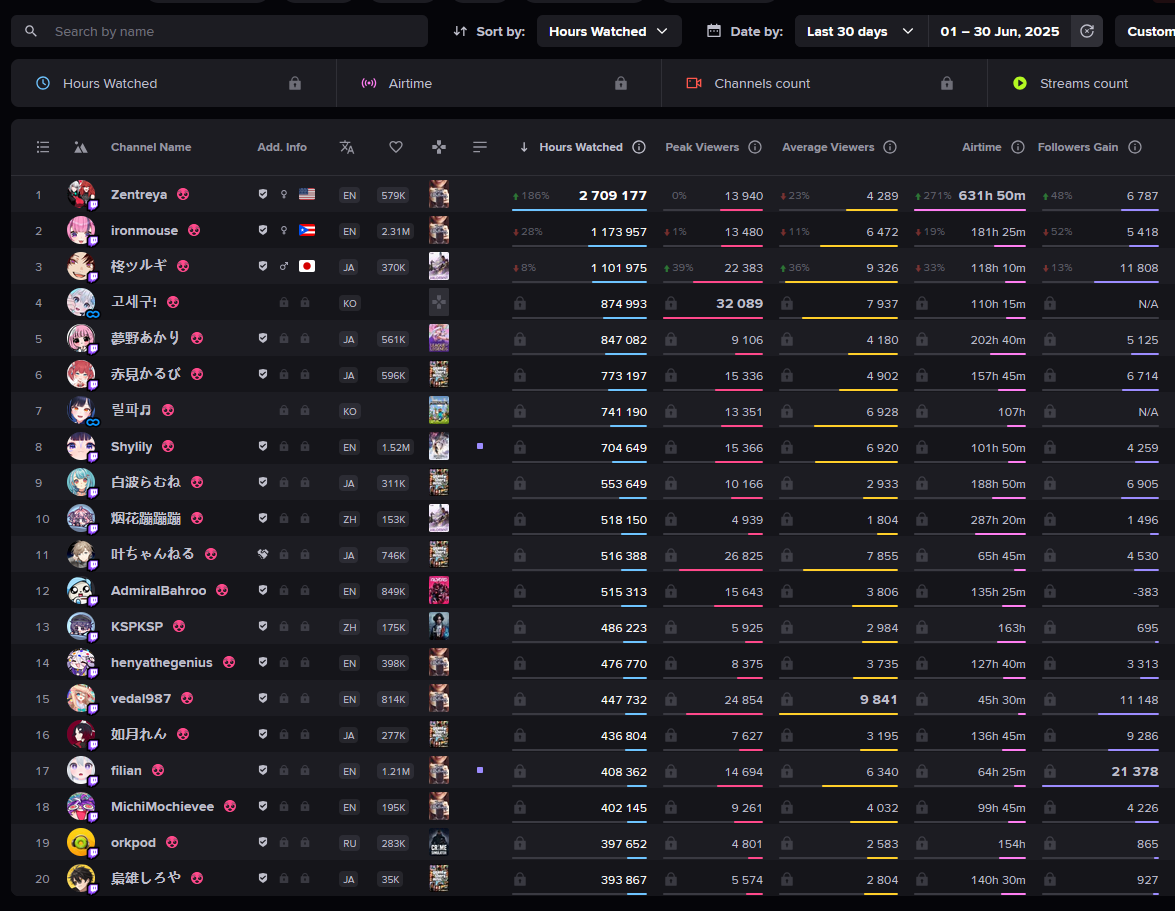Screen dimensions: 1175x911
Task: Click info icon next to Peak Viewers header
Action: pyautogui.click(x=755, y=148)
